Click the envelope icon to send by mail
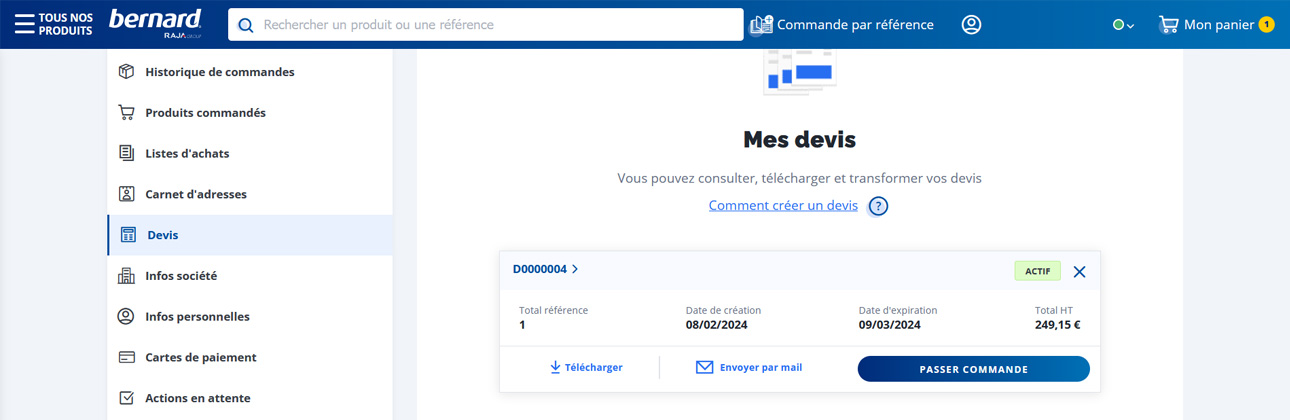This screenshot has height=420, width=1290. 704,368
